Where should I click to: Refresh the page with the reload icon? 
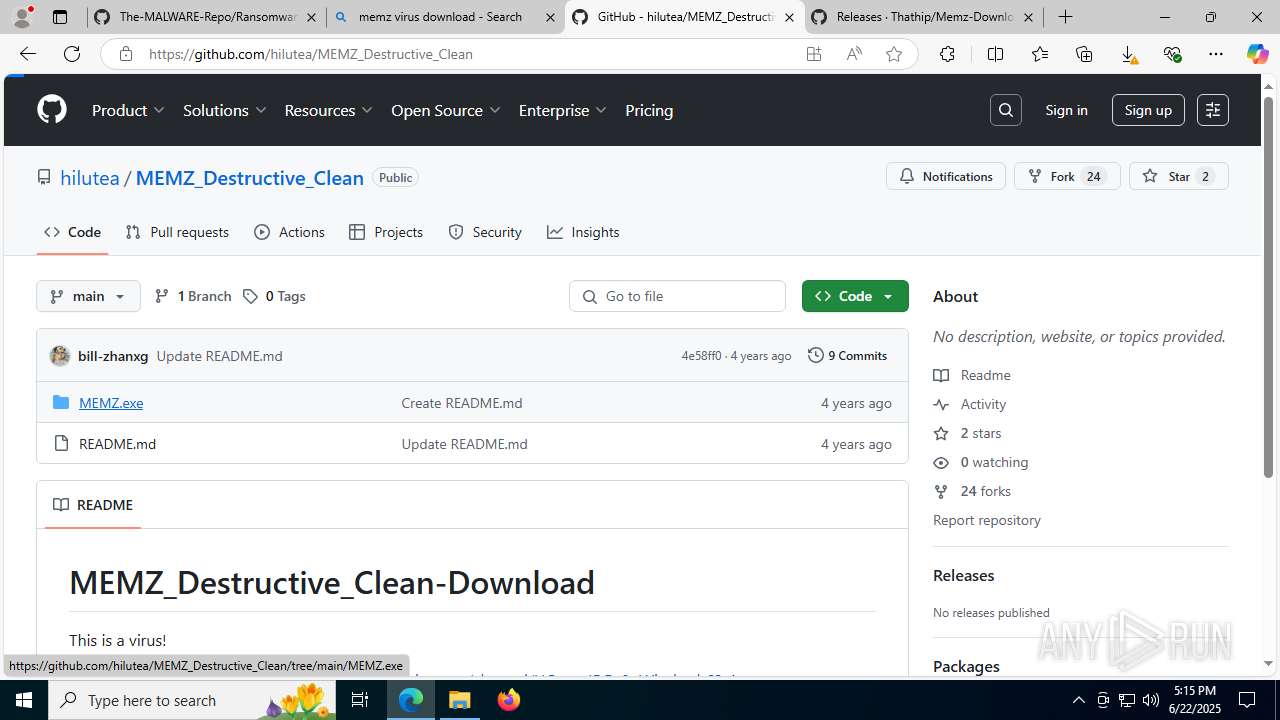pos(72,54)
